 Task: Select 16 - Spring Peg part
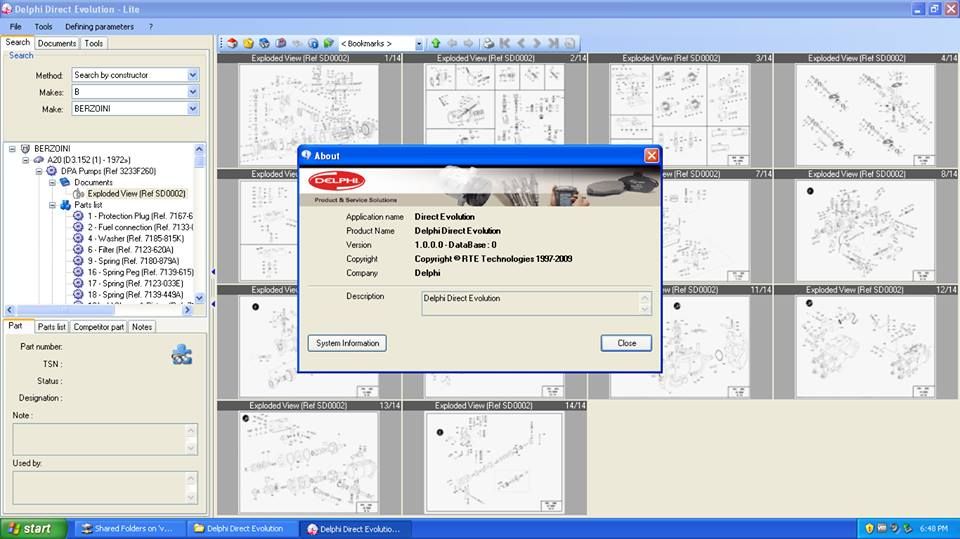point(140,272)
